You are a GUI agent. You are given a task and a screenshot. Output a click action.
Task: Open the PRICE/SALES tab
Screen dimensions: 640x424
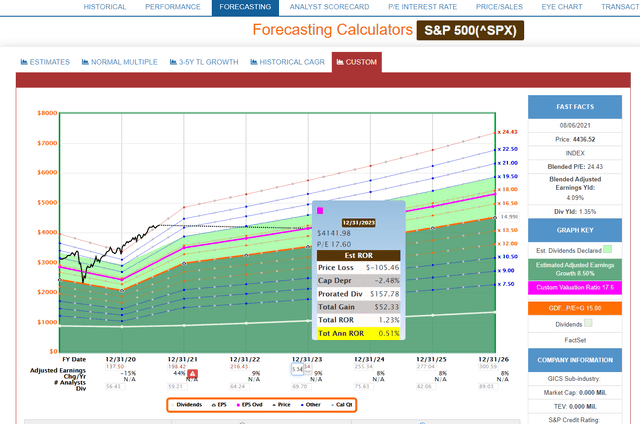click(499, 7)
